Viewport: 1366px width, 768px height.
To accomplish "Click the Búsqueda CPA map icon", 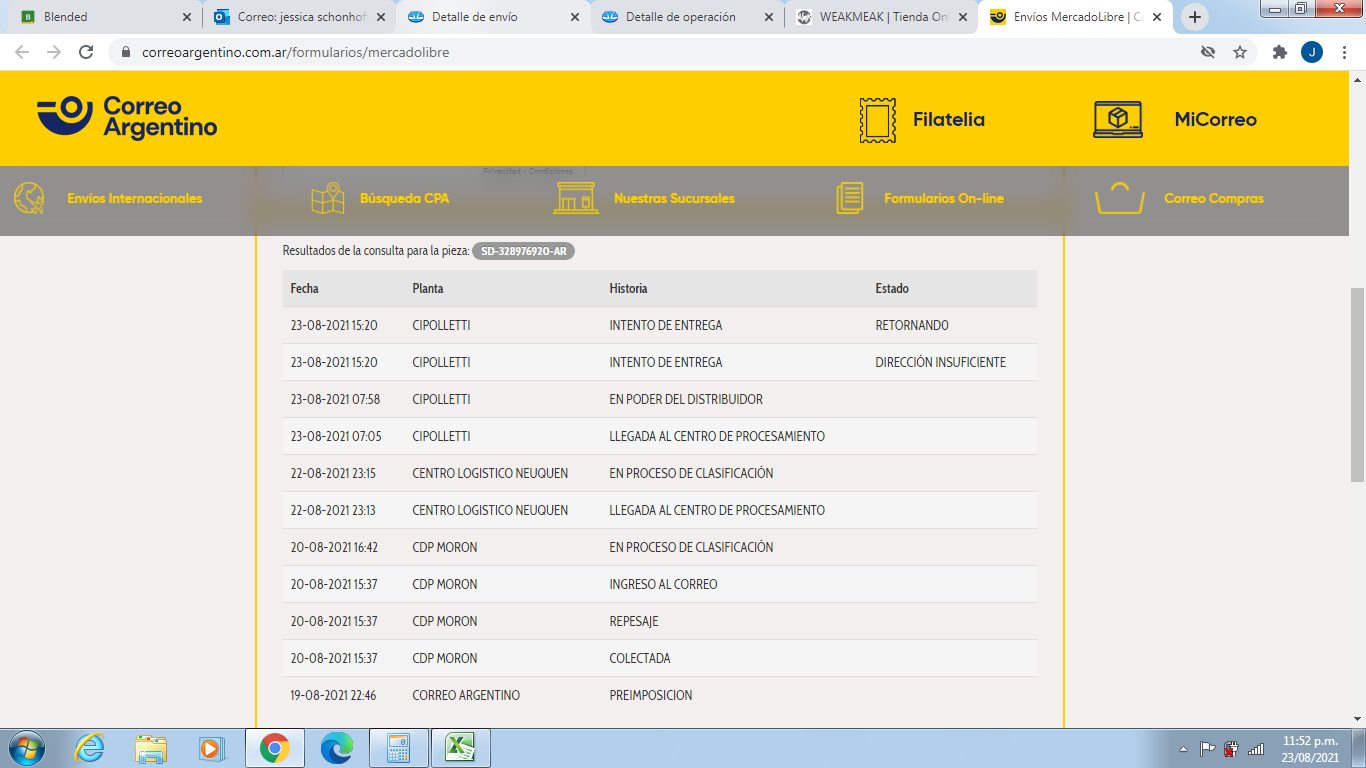I will [x=327, y=198].
